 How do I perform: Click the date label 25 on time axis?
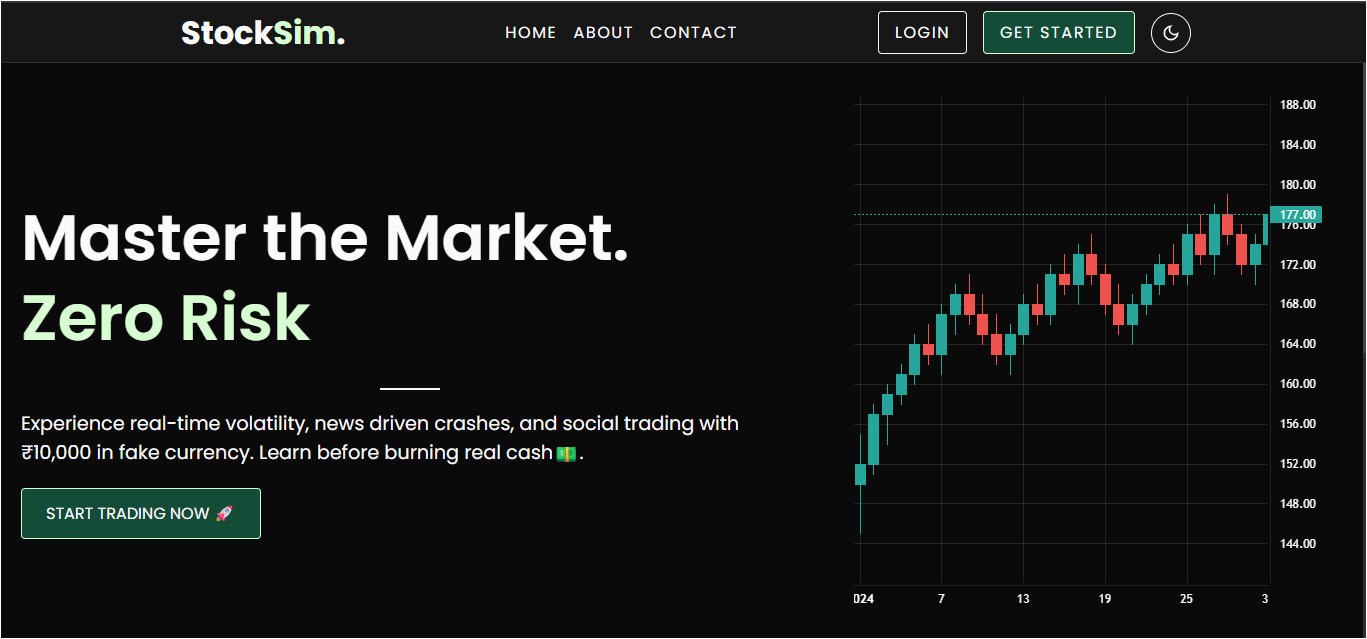pos(1186,599)
